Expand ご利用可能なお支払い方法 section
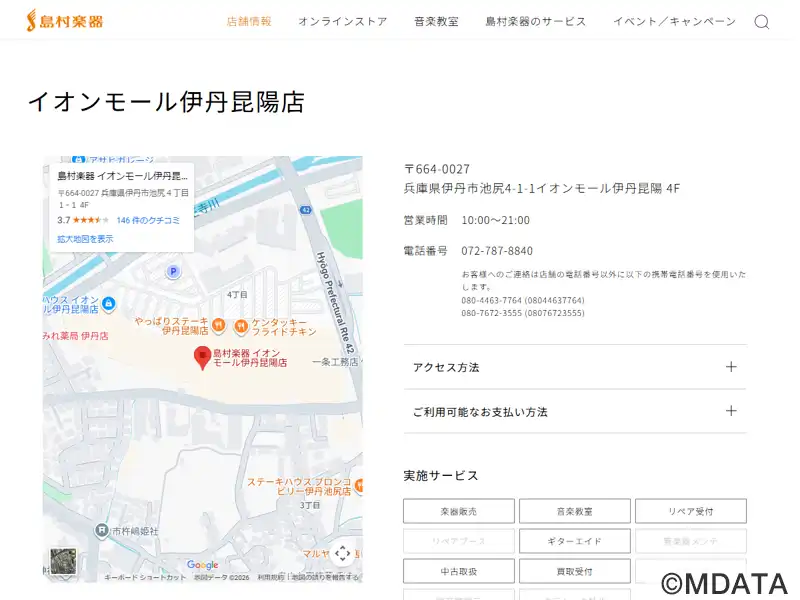 [575, 412]
